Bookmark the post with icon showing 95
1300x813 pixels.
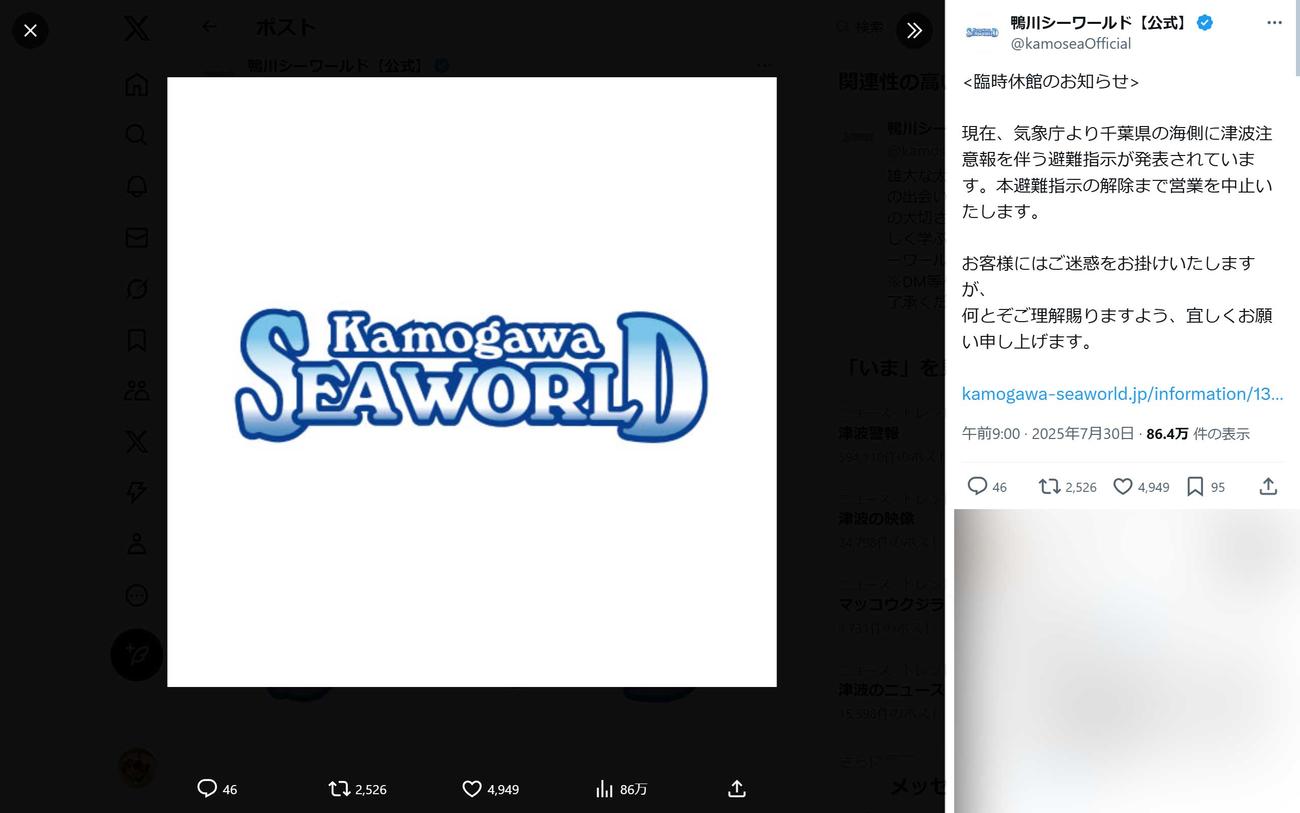pos(1195,487)
